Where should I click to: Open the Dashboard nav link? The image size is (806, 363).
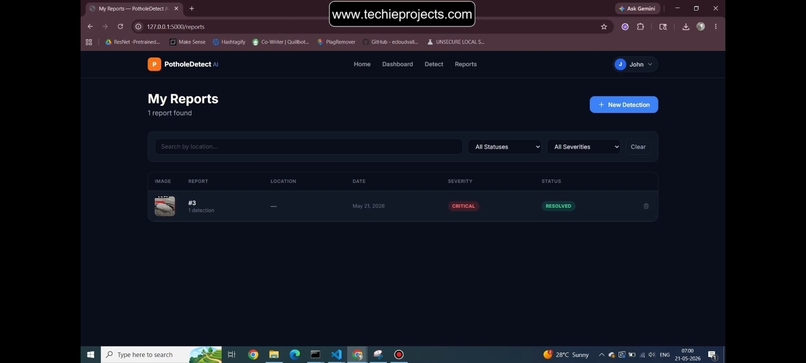tap(397, 64)
